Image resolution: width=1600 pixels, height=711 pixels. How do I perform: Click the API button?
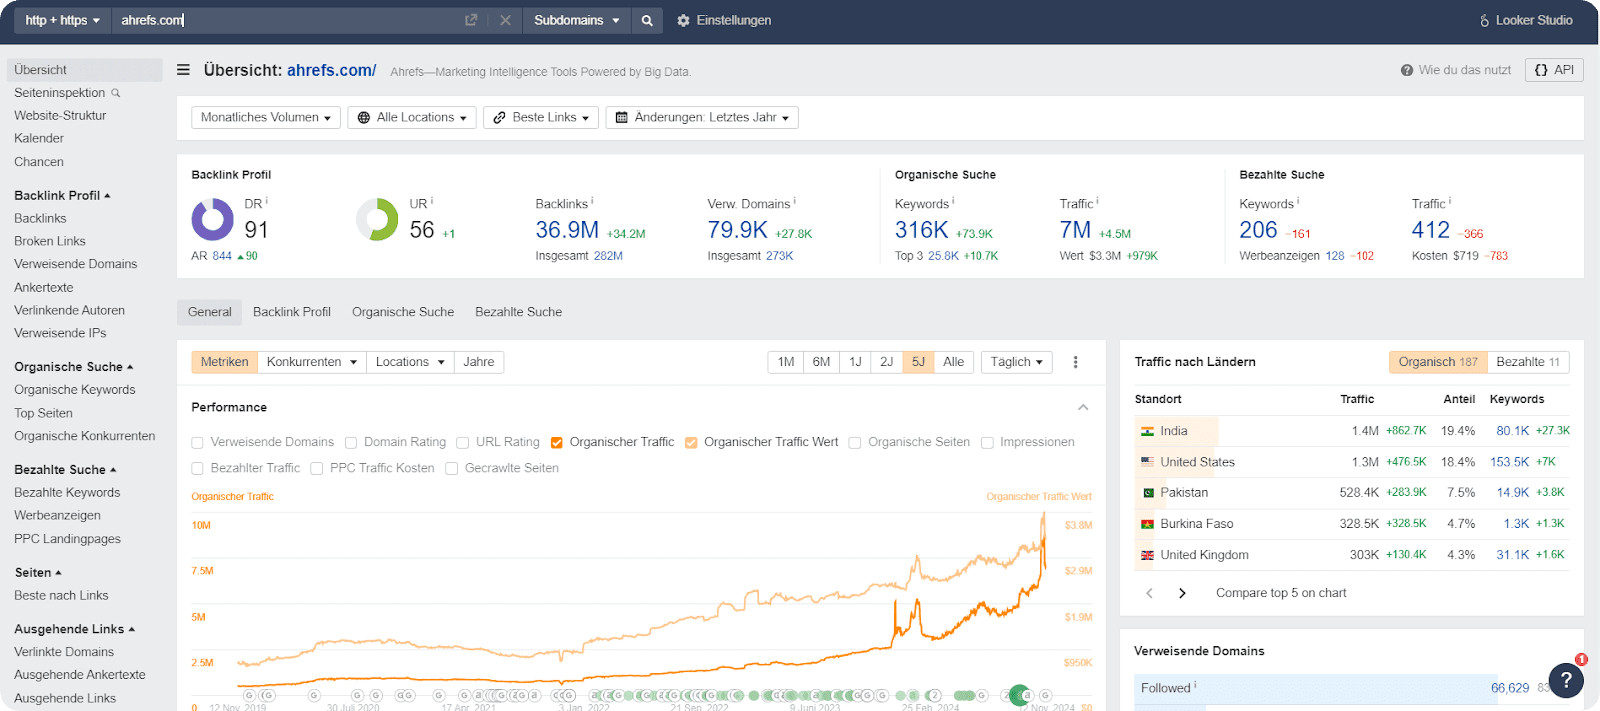[1554, 70]
